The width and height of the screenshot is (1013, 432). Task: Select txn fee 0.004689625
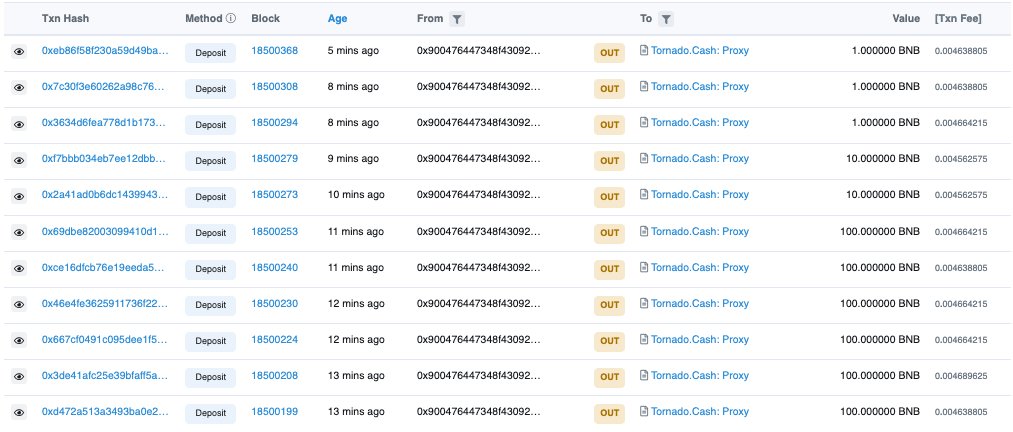(961, 376)
